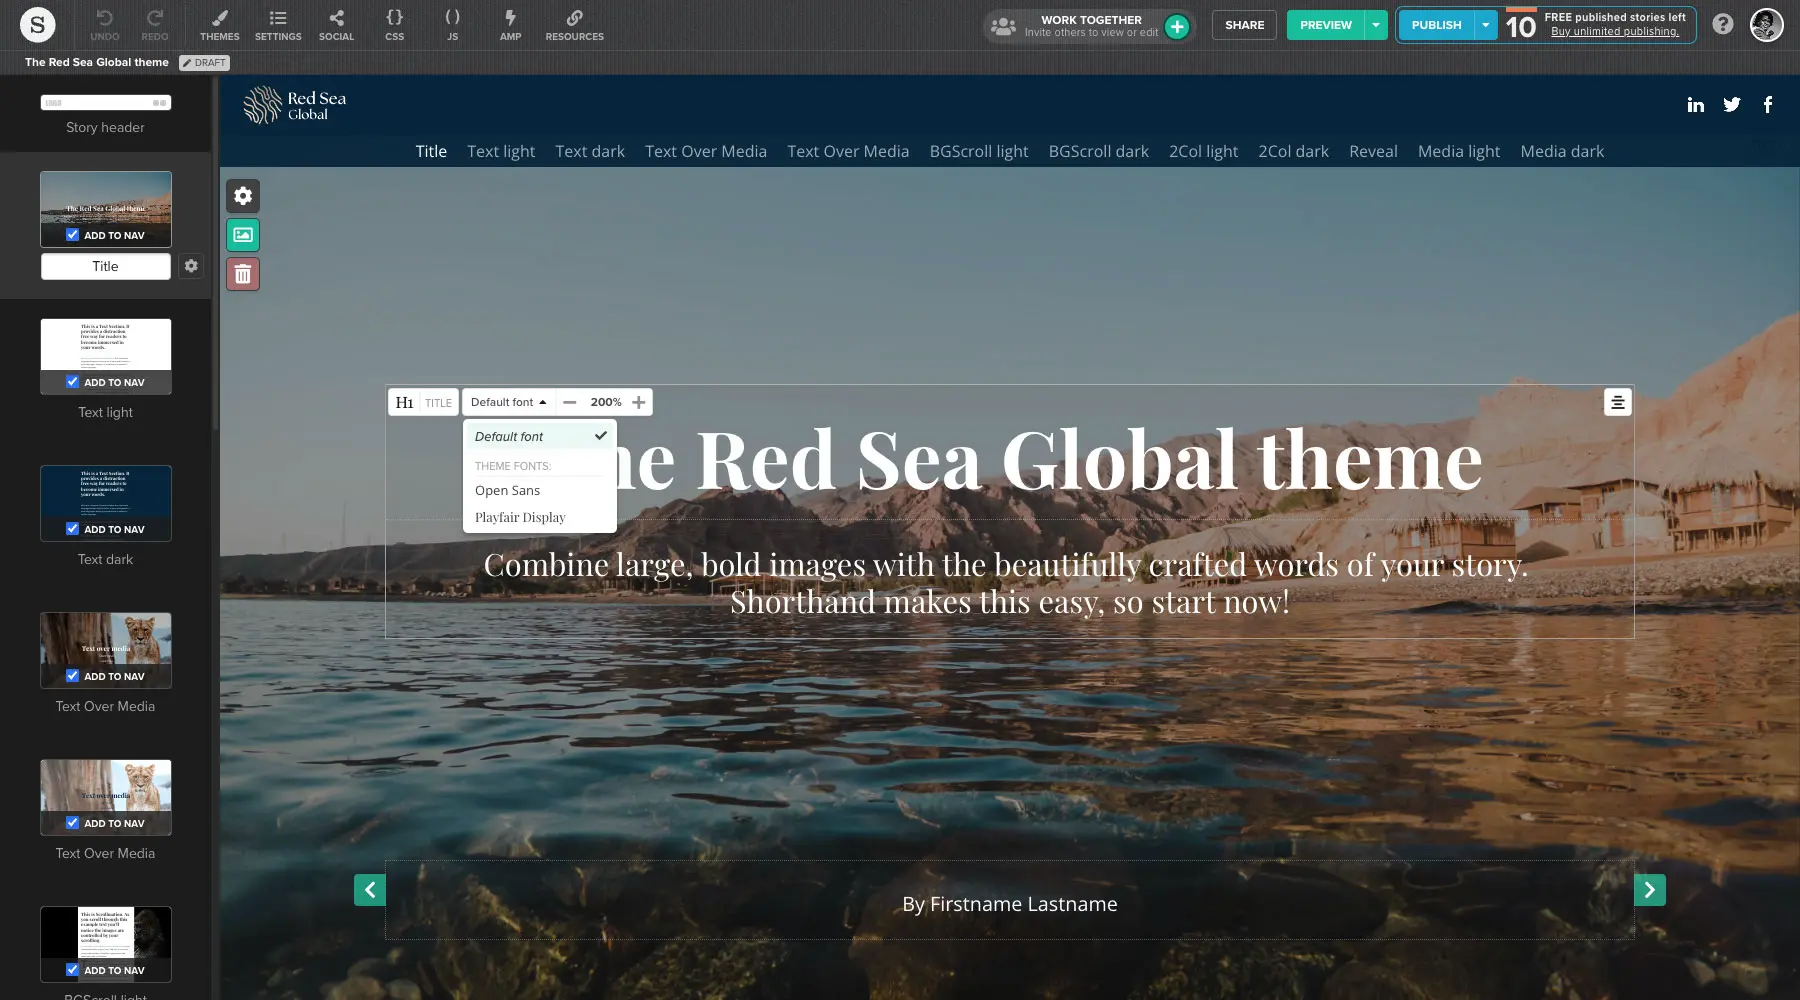
Task: Open the Publish options dropdown arrow
Action: 1486,25
